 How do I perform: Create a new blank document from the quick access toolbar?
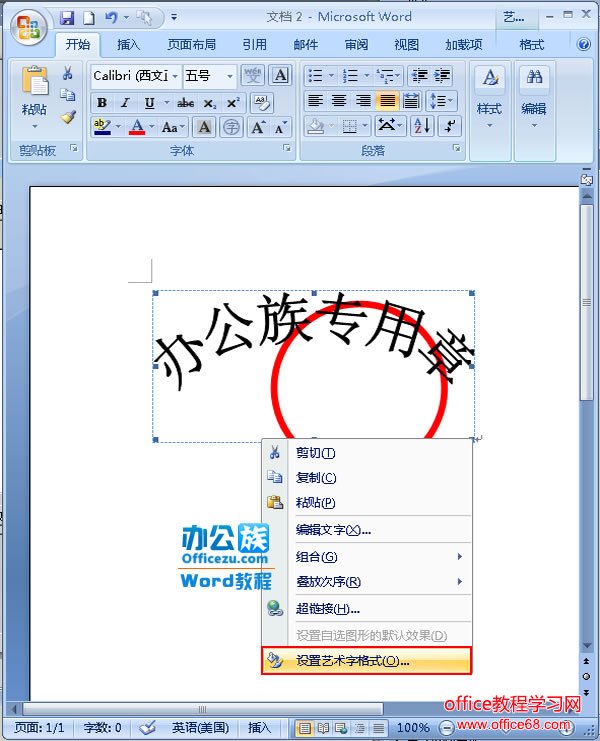coord(89,18)
